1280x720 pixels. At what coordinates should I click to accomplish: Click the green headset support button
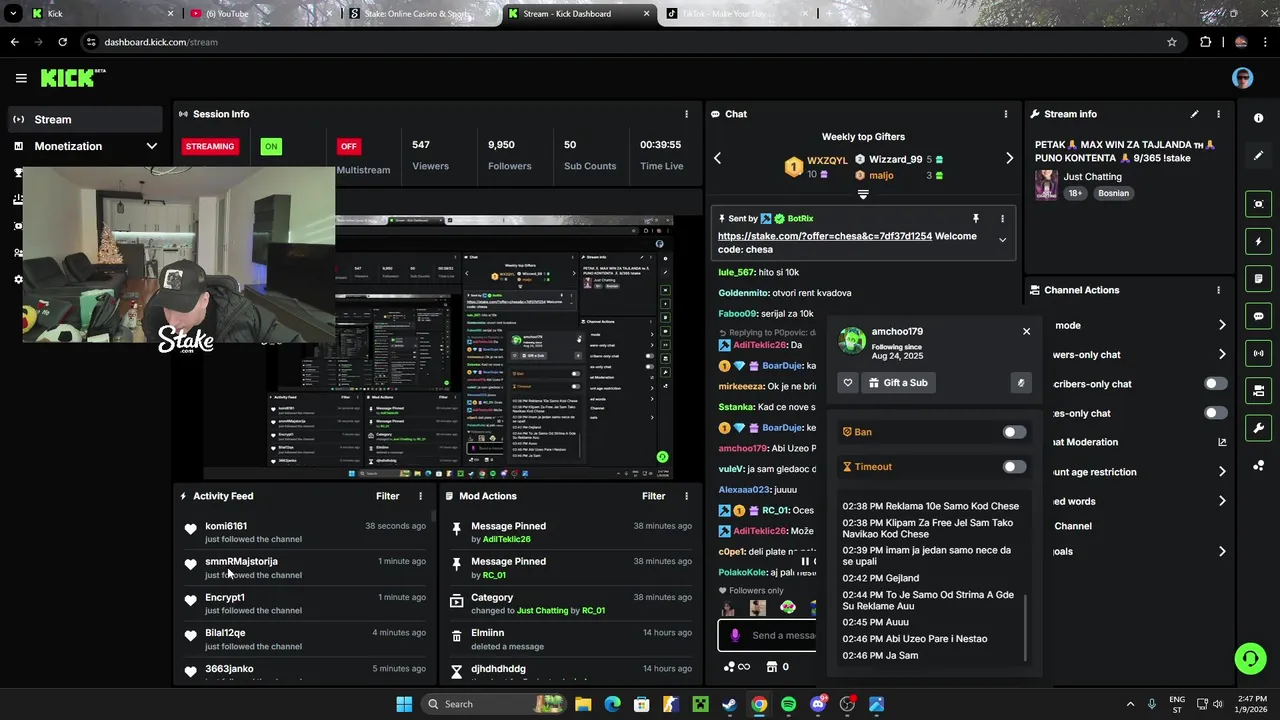coord(1250,658)
